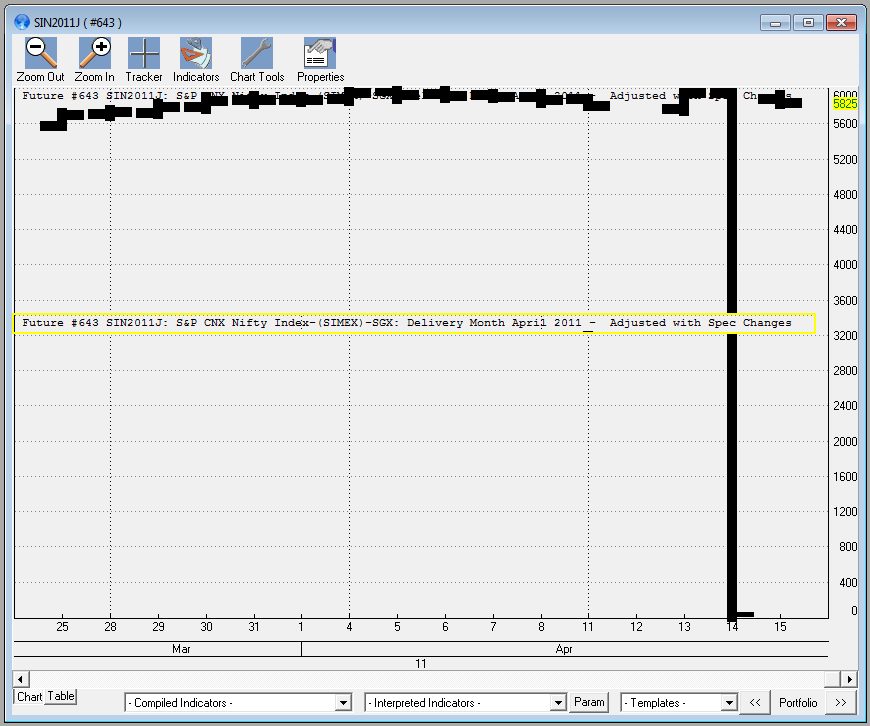Select the Chart view tab
Viewport: 870px width, 726px height.
tap(29, 697)
